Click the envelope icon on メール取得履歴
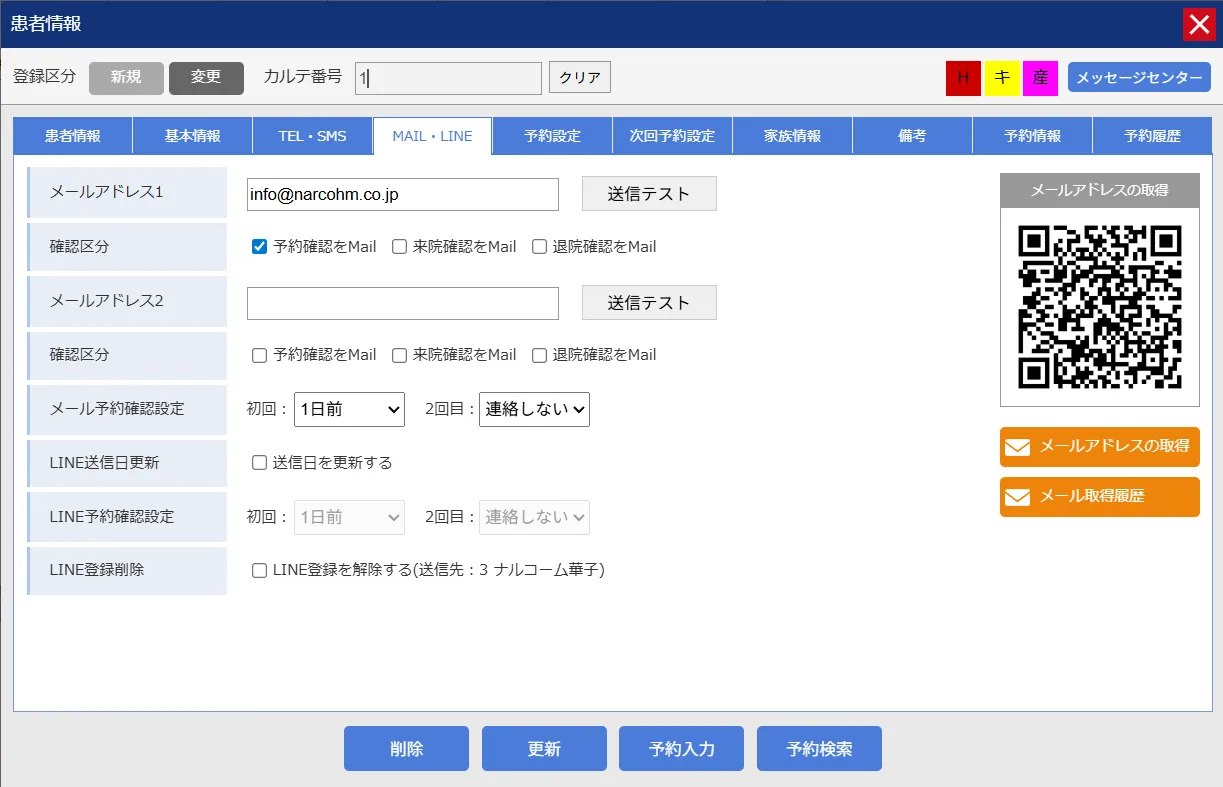 tap(1017, 497)
